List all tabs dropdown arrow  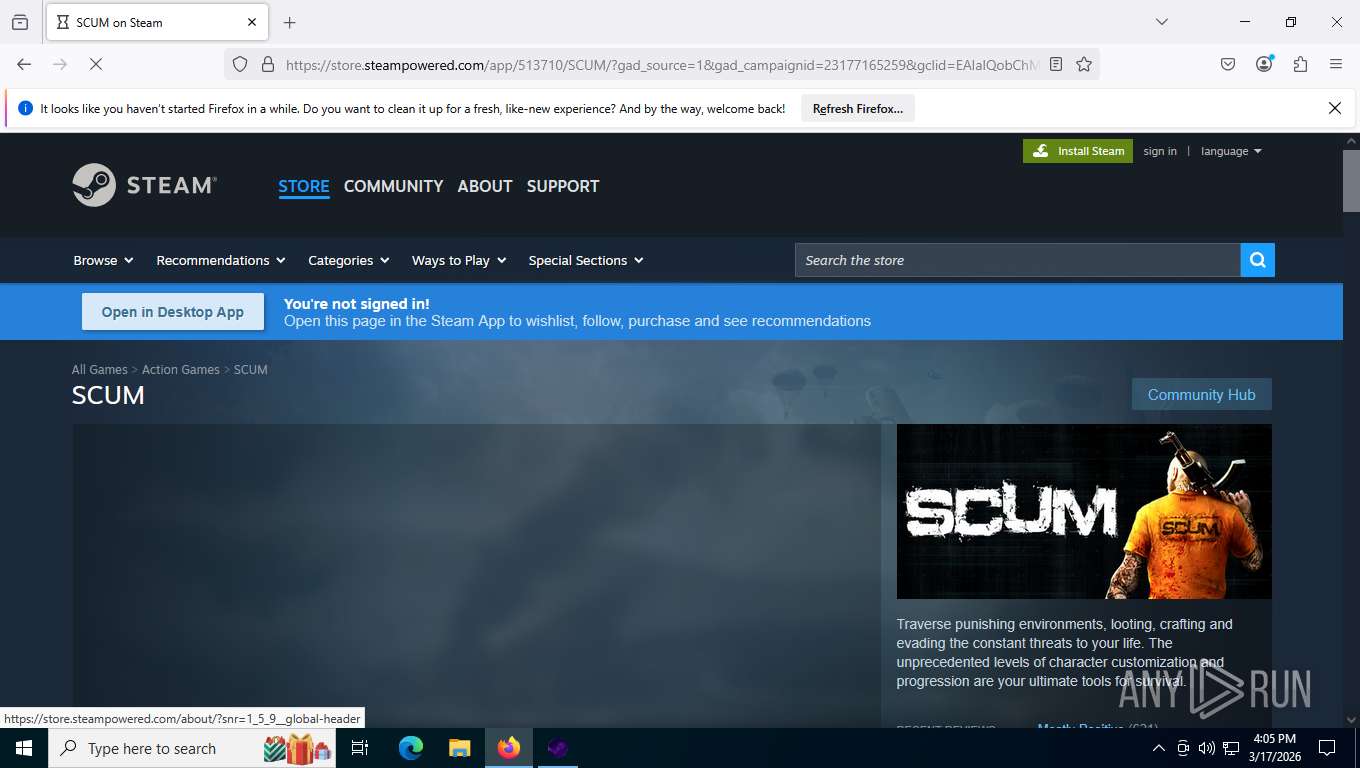[1162, 22]
